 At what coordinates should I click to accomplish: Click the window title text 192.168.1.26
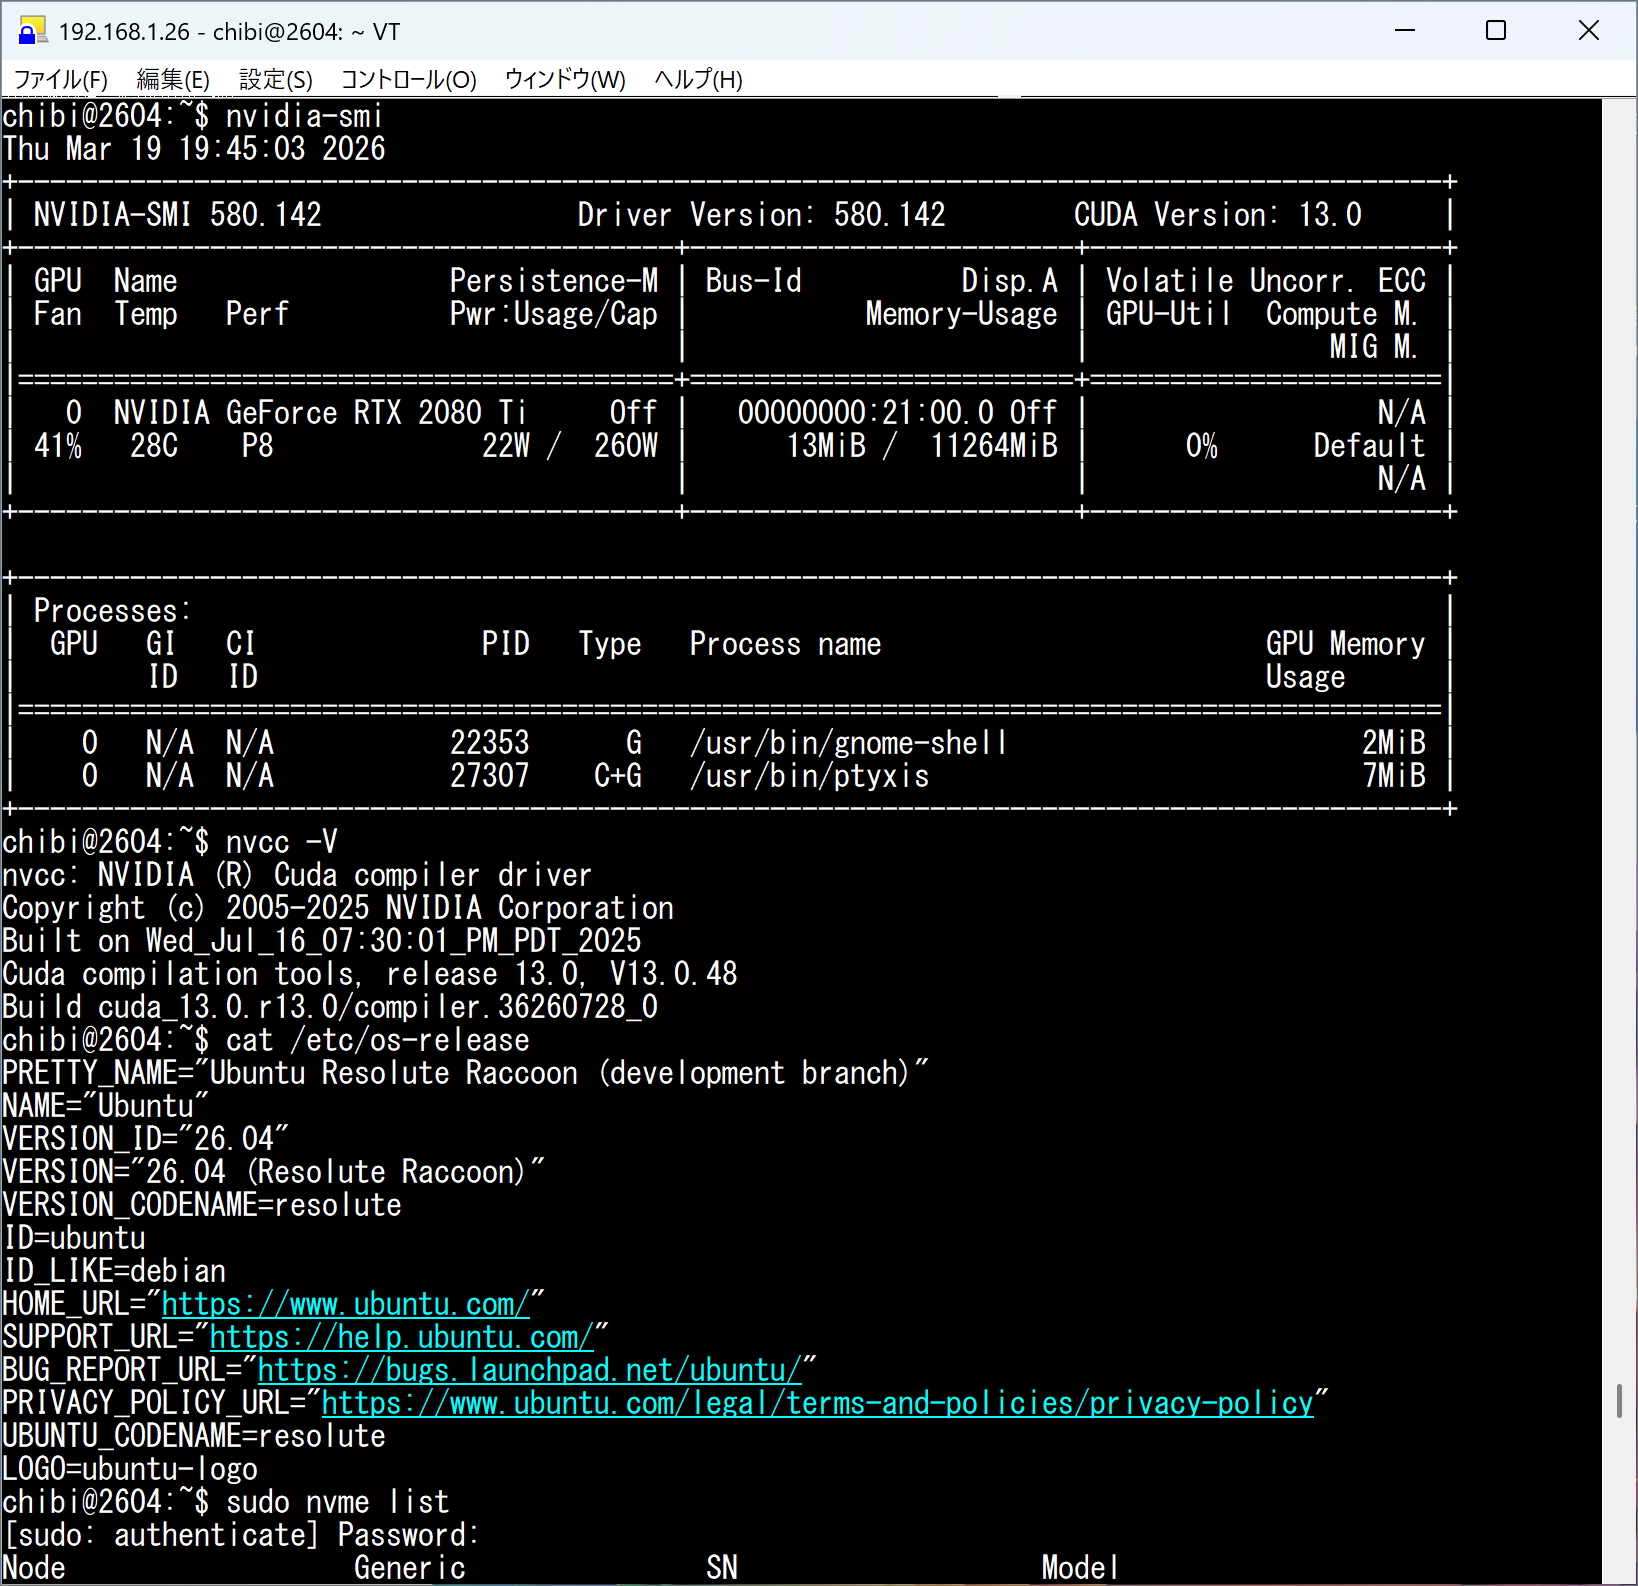(x=124, y=32)
